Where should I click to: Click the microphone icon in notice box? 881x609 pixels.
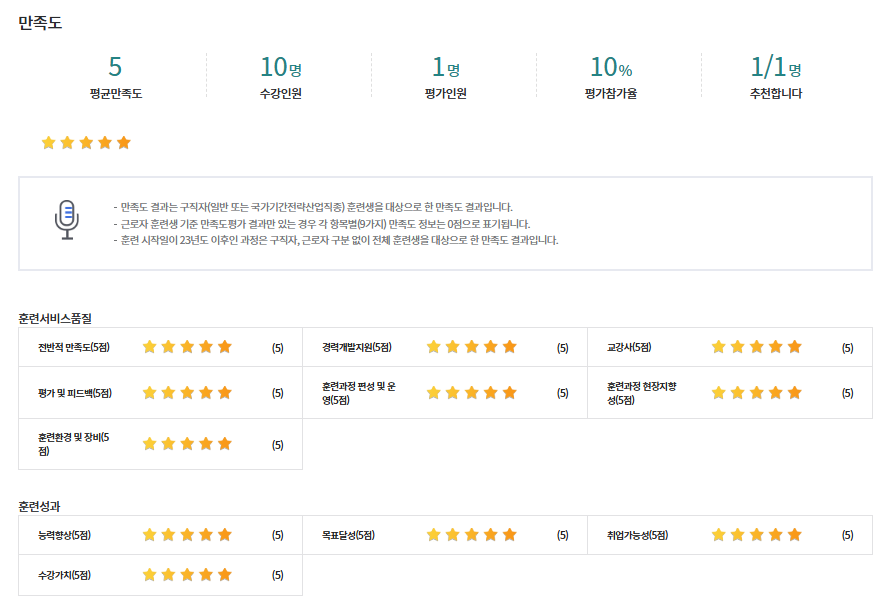pyautogui.click(x=66, y=219)
